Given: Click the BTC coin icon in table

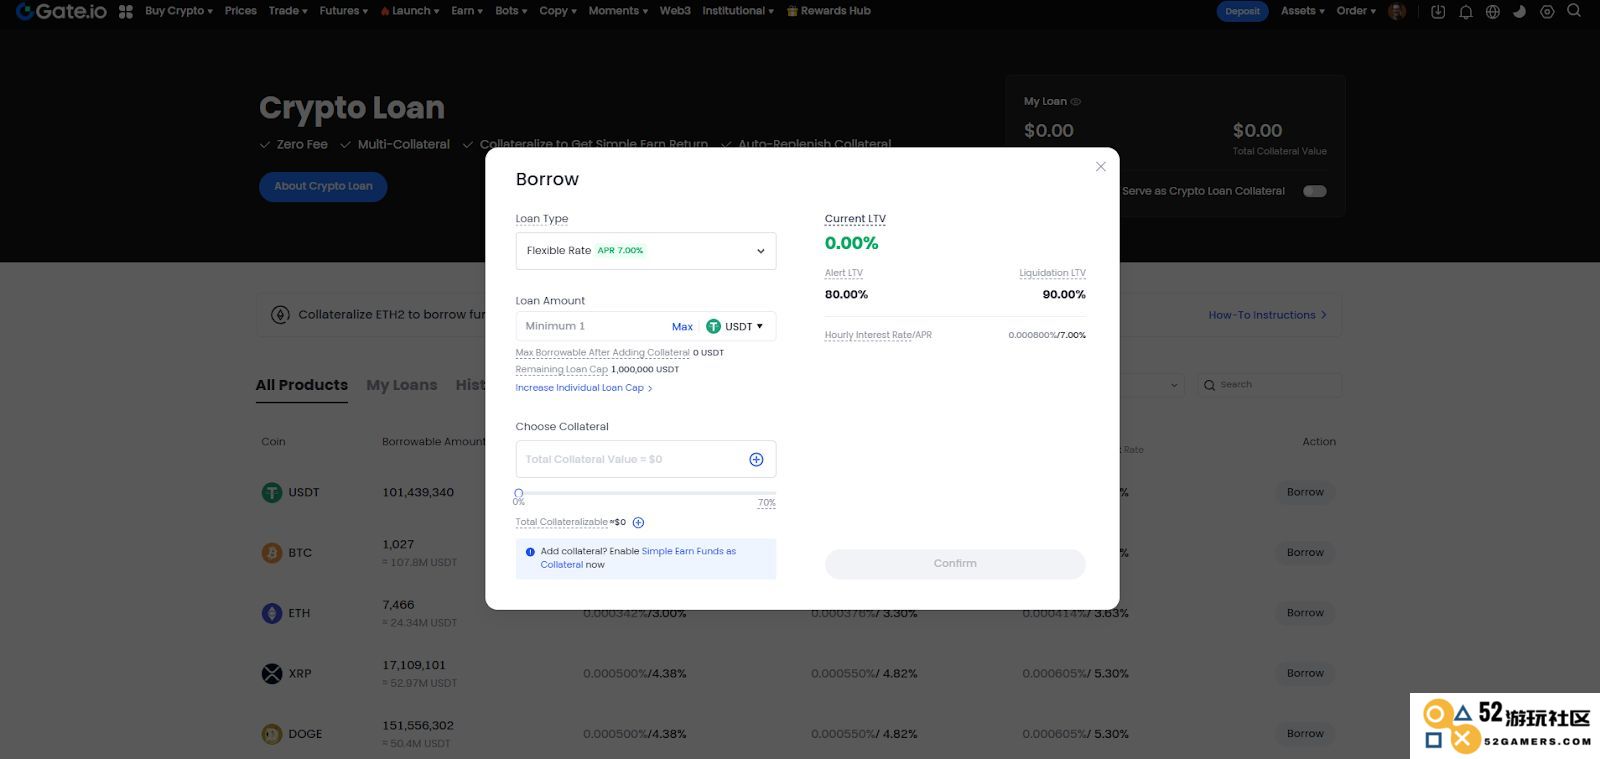Looking at the screenshot, I should click(x=272, y=553).
